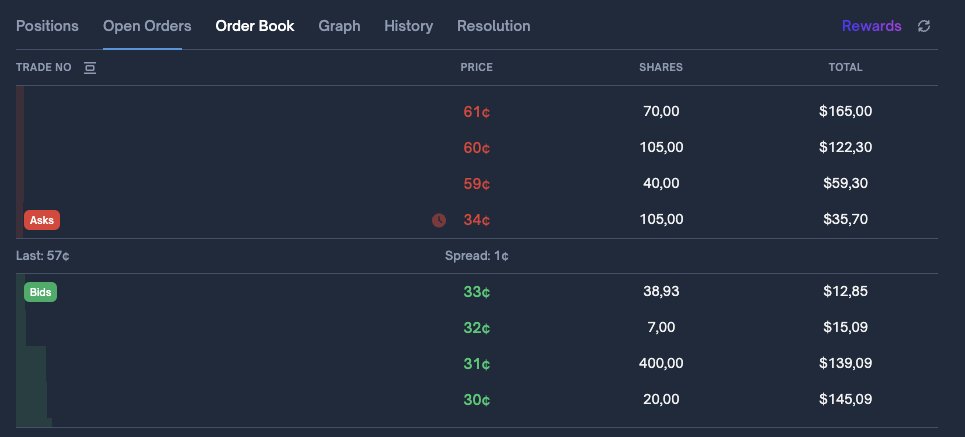Select the 61¢ ask price
The height and width of the screenshot is (437, 965).
point(476,112)
